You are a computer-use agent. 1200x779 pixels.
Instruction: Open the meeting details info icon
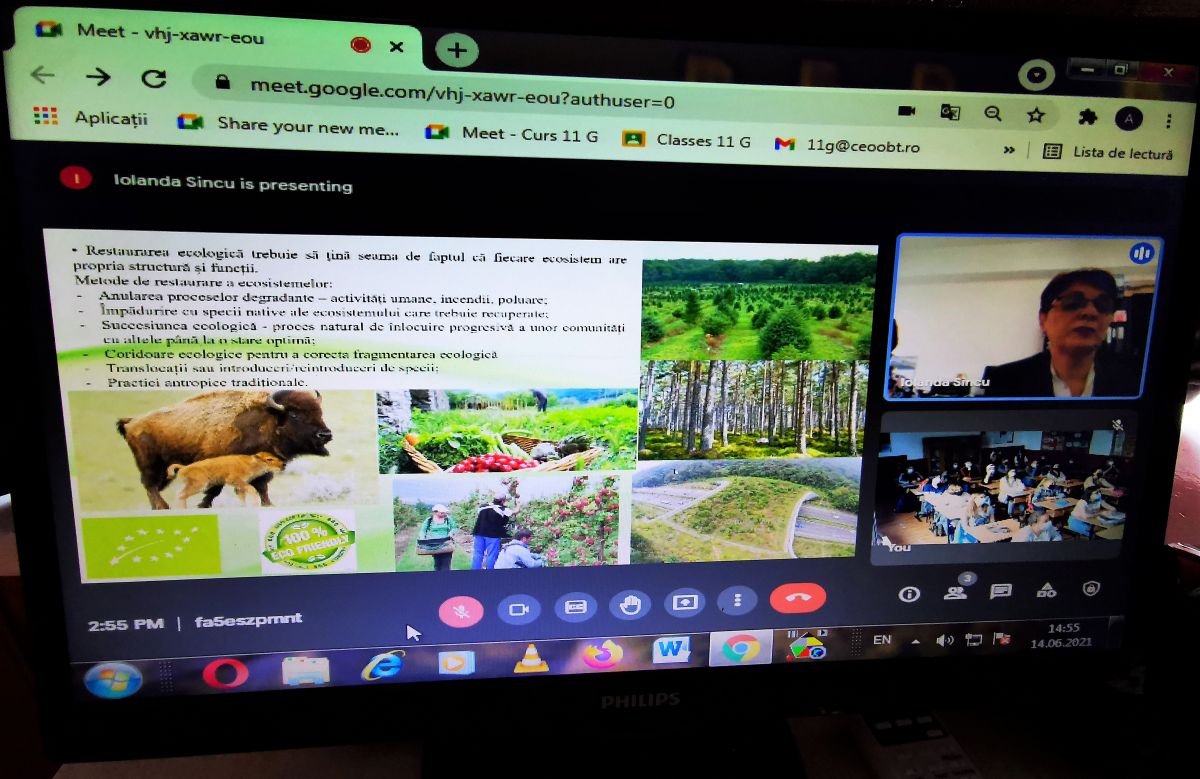click(909, 593)
